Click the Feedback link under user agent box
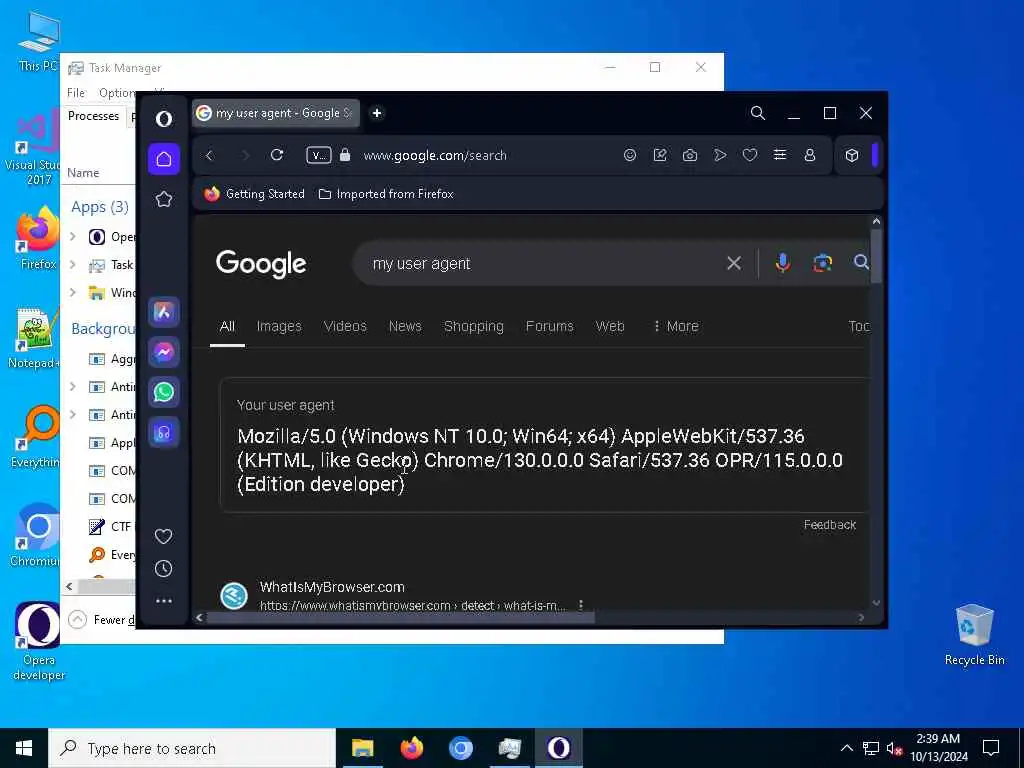 [829, 524]
